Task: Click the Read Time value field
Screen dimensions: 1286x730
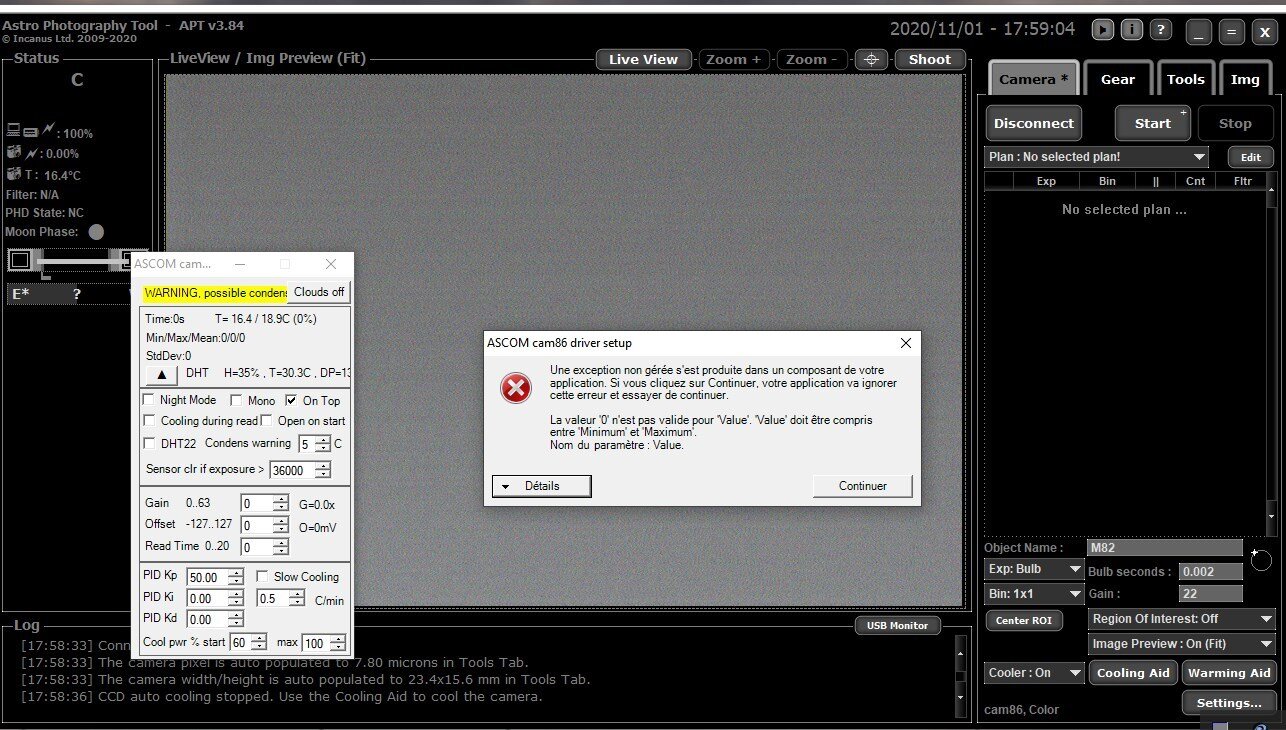Action: pyautogui.click(x=257, y=547)
